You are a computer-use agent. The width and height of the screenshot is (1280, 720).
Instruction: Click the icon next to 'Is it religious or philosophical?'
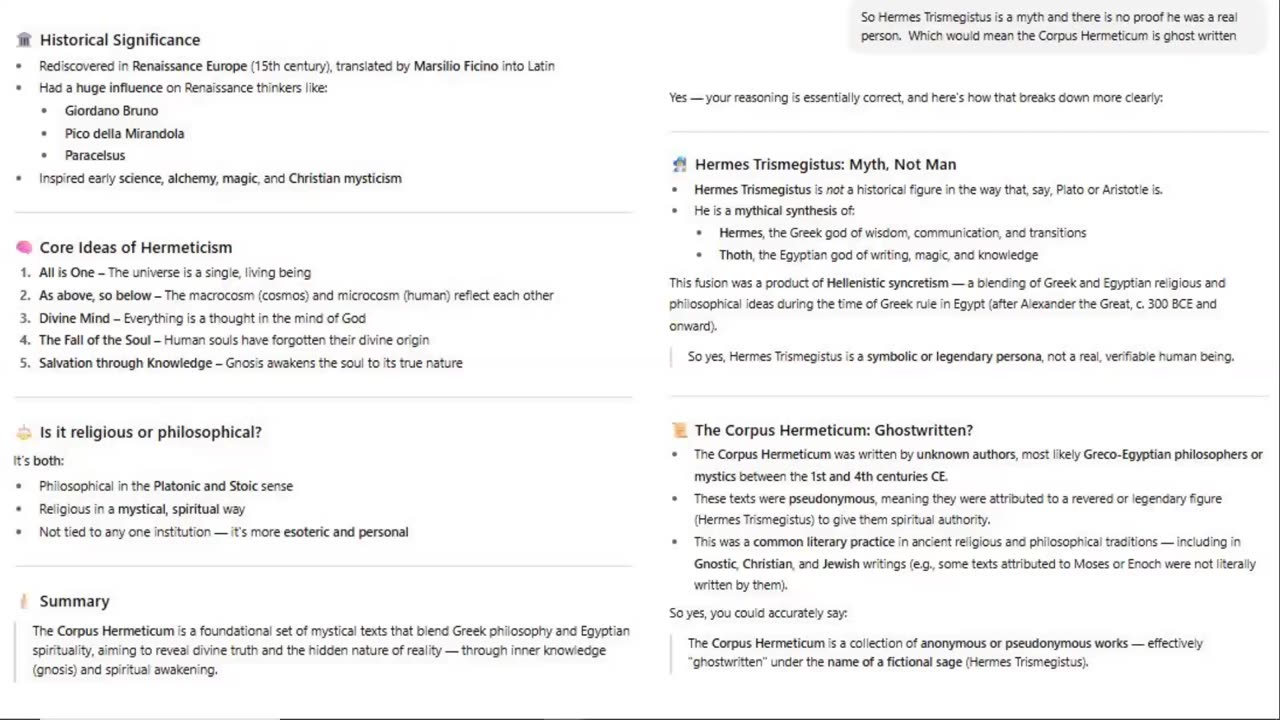tap(24, 432)
